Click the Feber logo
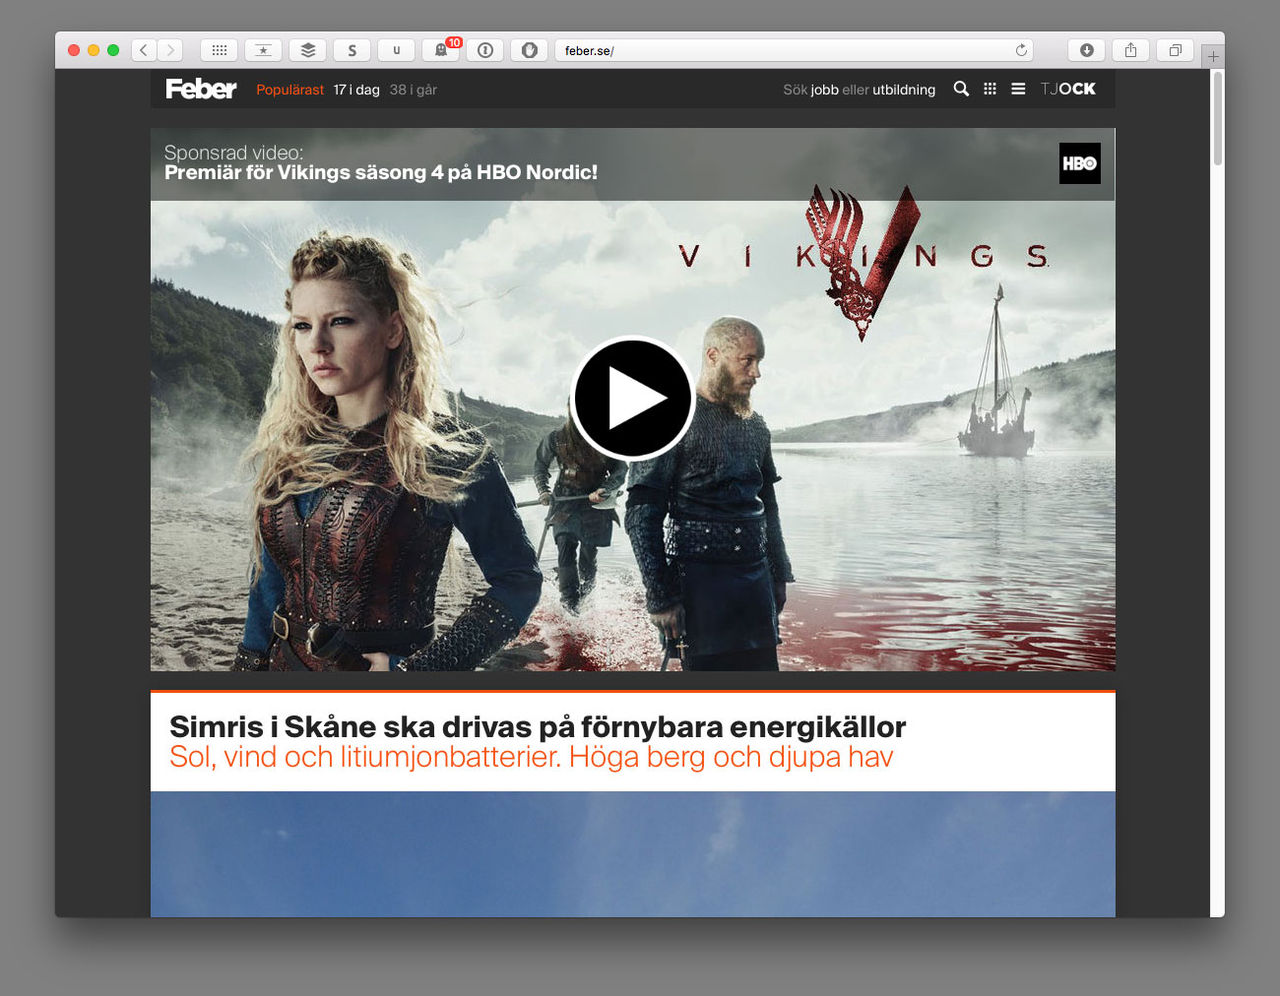1280x996 pixels. [x=201, y=89]
